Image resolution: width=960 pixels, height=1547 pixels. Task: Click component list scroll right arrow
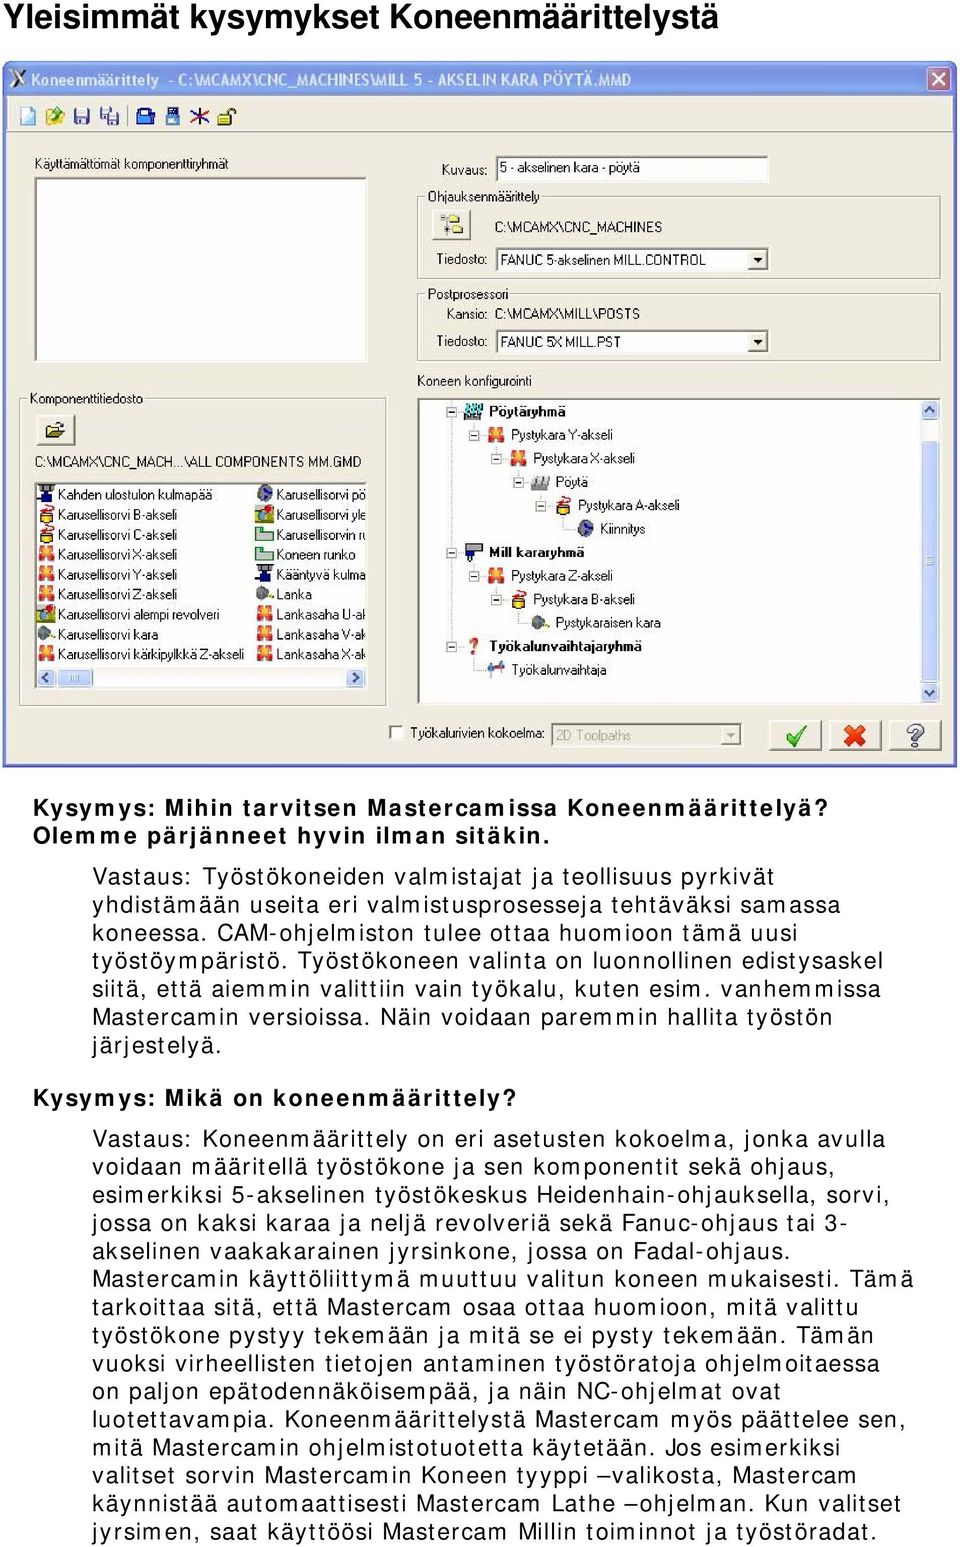tap(355, 677)
